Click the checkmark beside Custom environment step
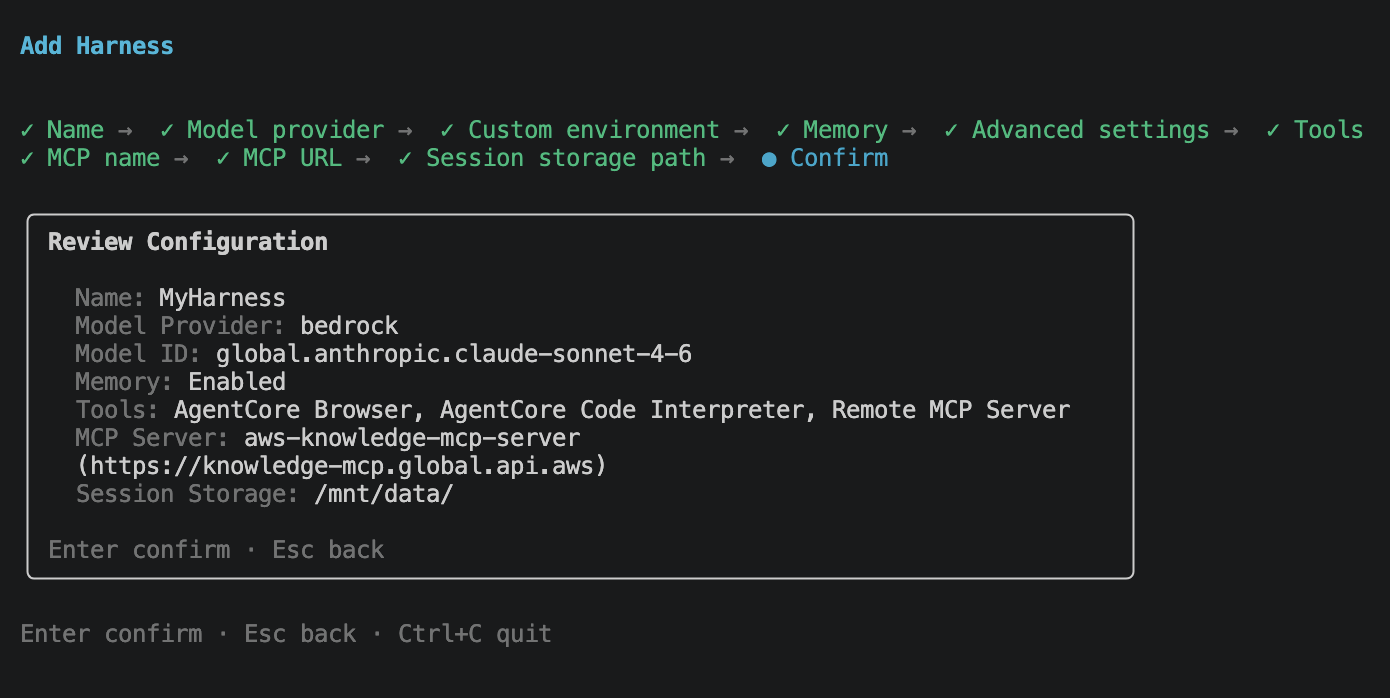This screenshot has height=698, width=1390. pos(447,130)
